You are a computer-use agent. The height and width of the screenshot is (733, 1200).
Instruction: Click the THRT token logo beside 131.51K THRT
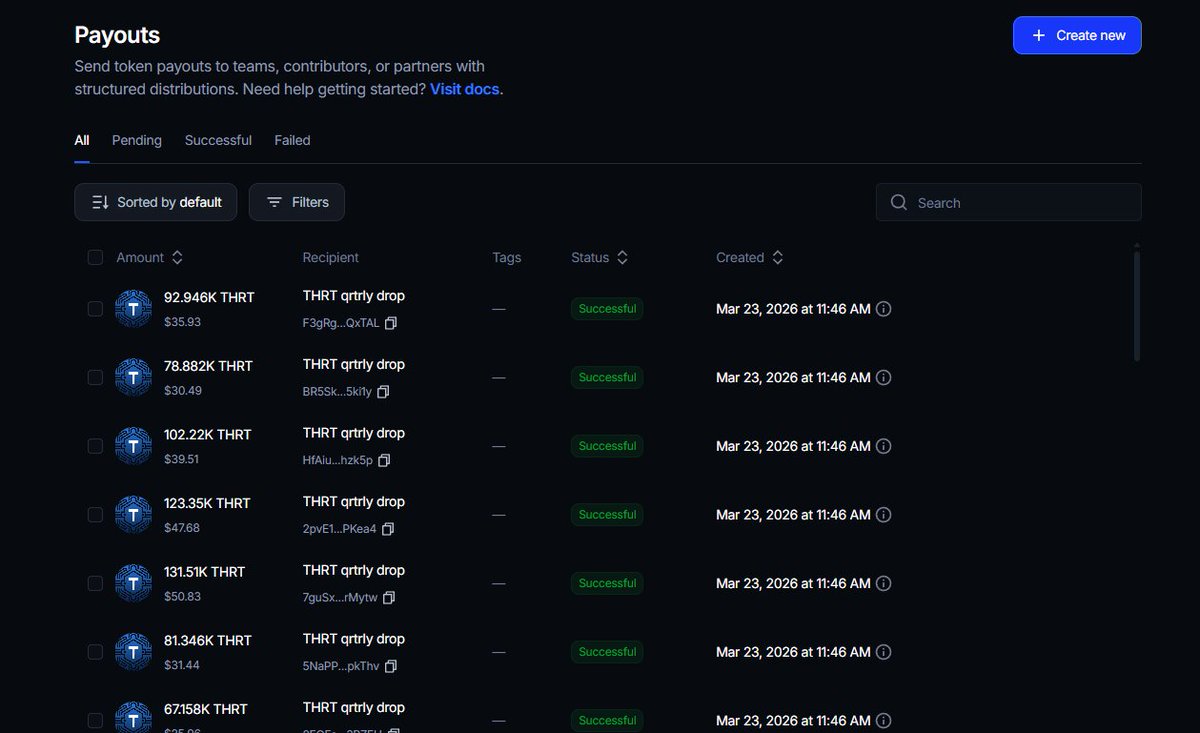pyautogui.click(x=133, y=583)
